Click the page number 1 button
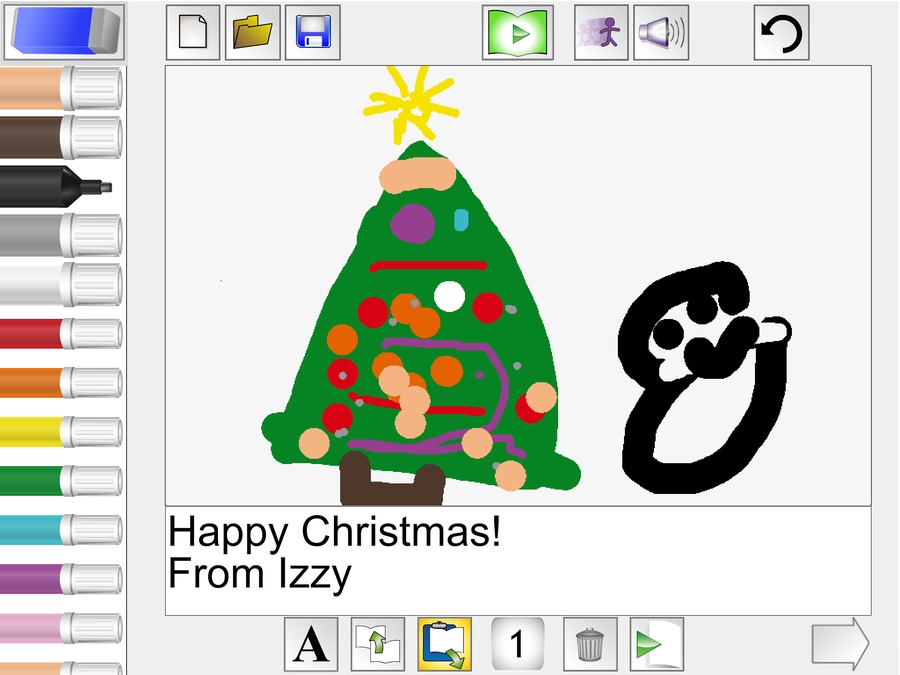Image resolution: width=900 pixels, height=675 pixels. click(517, 644)
